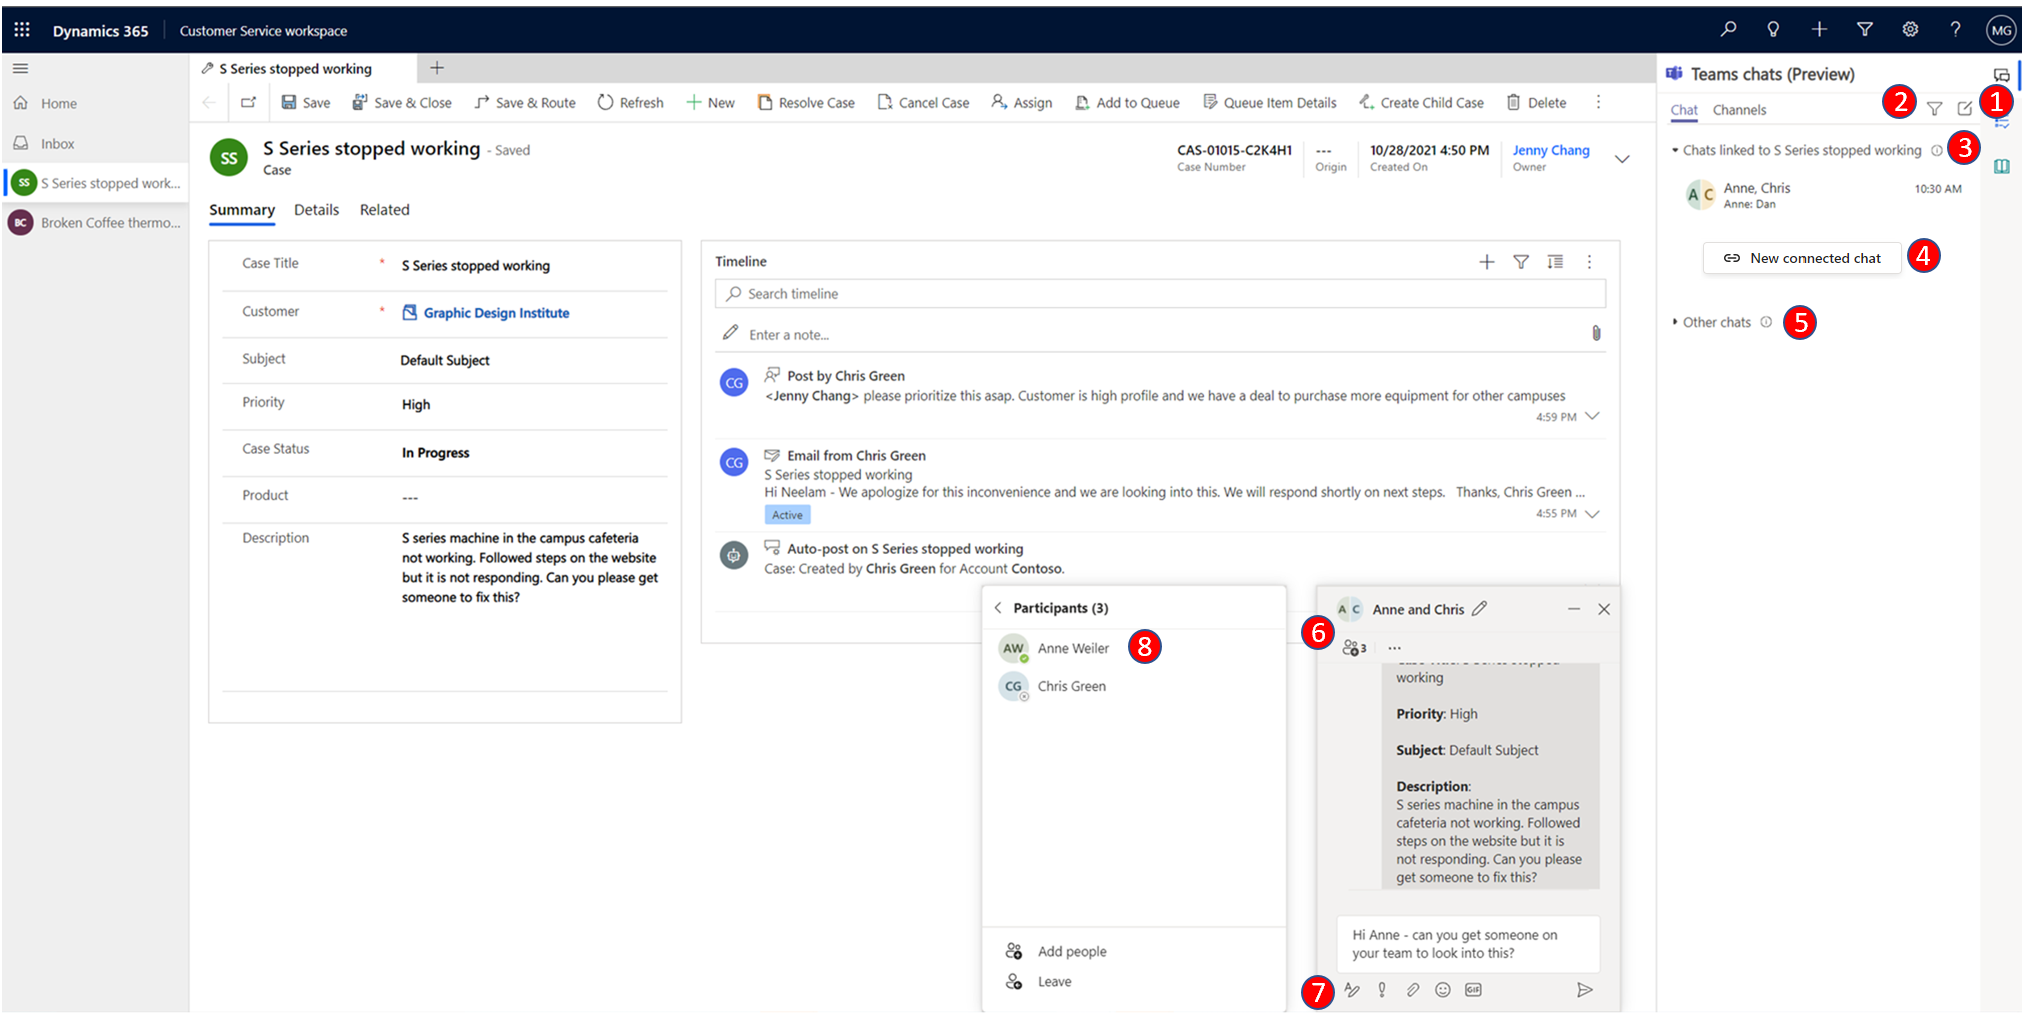Refresh the case record

[630, 102]
